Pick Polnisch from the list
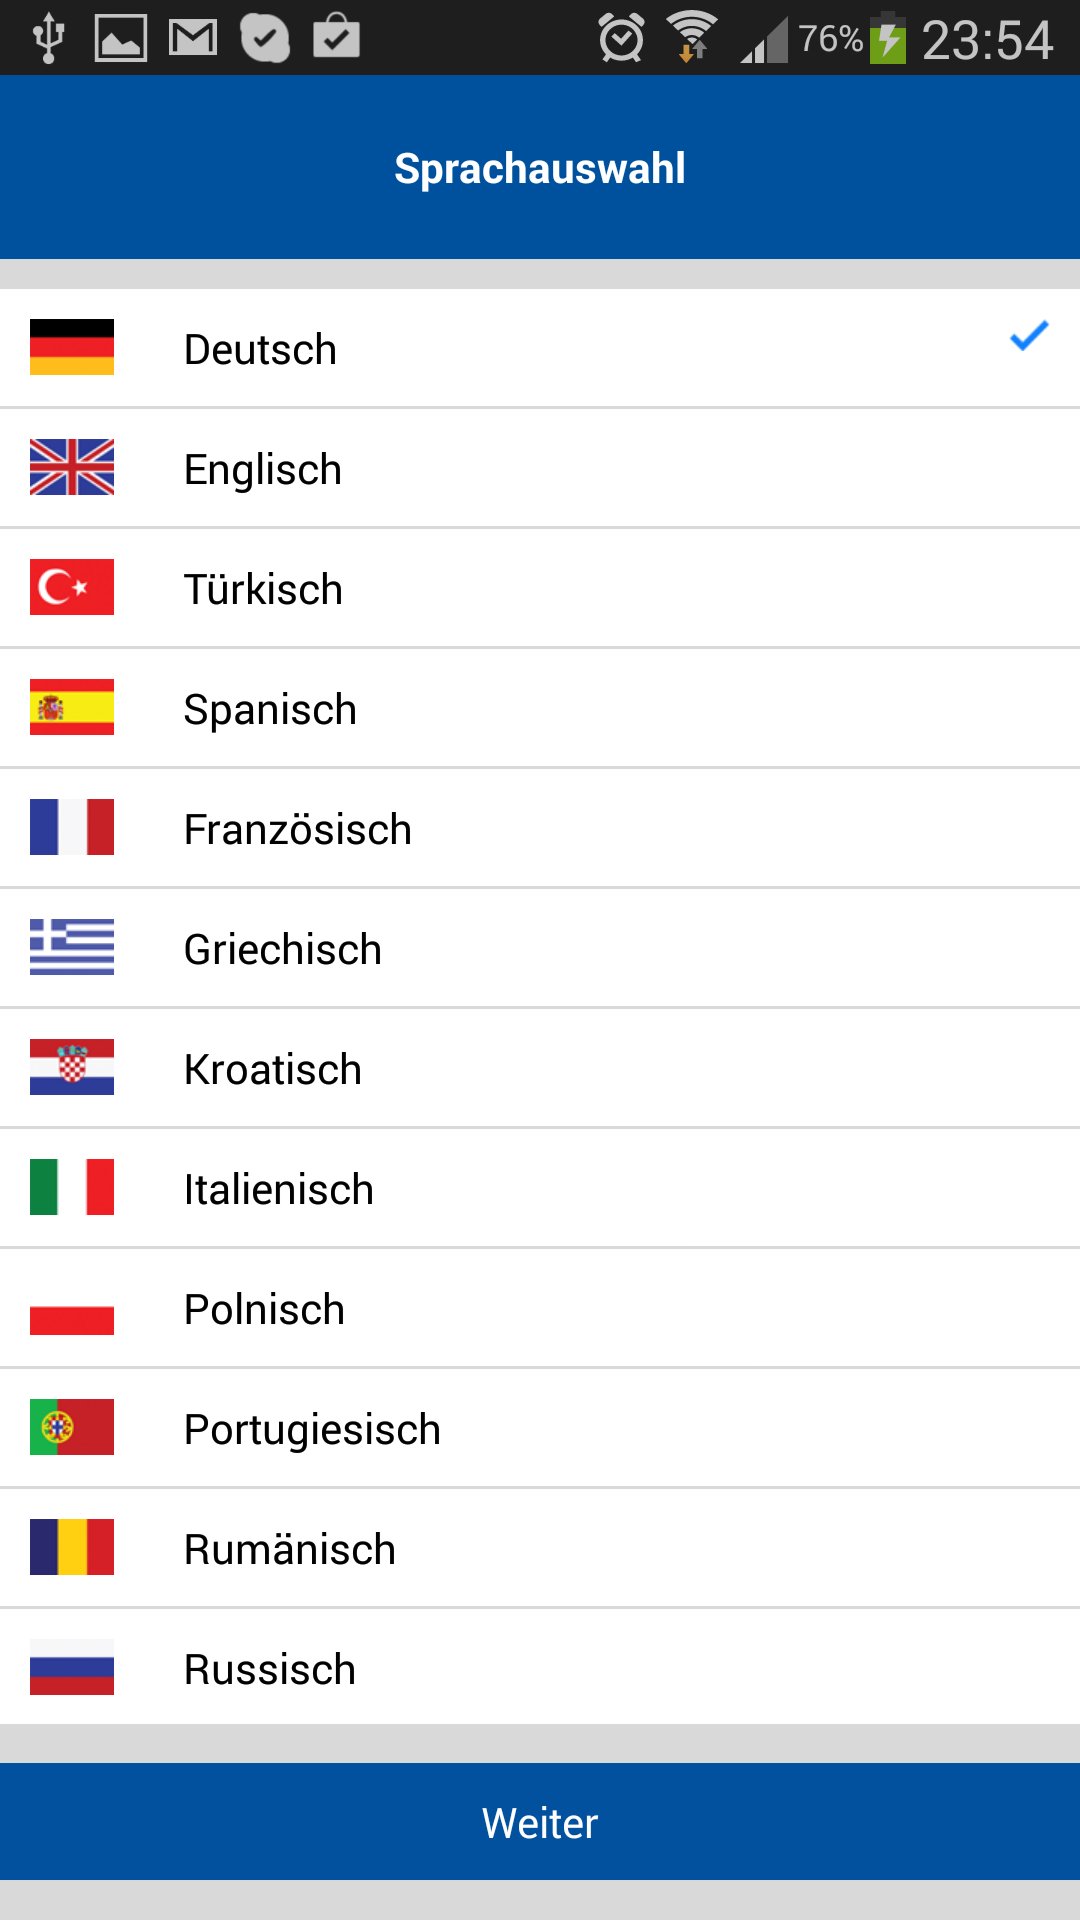 click(x=265, y=1309)
